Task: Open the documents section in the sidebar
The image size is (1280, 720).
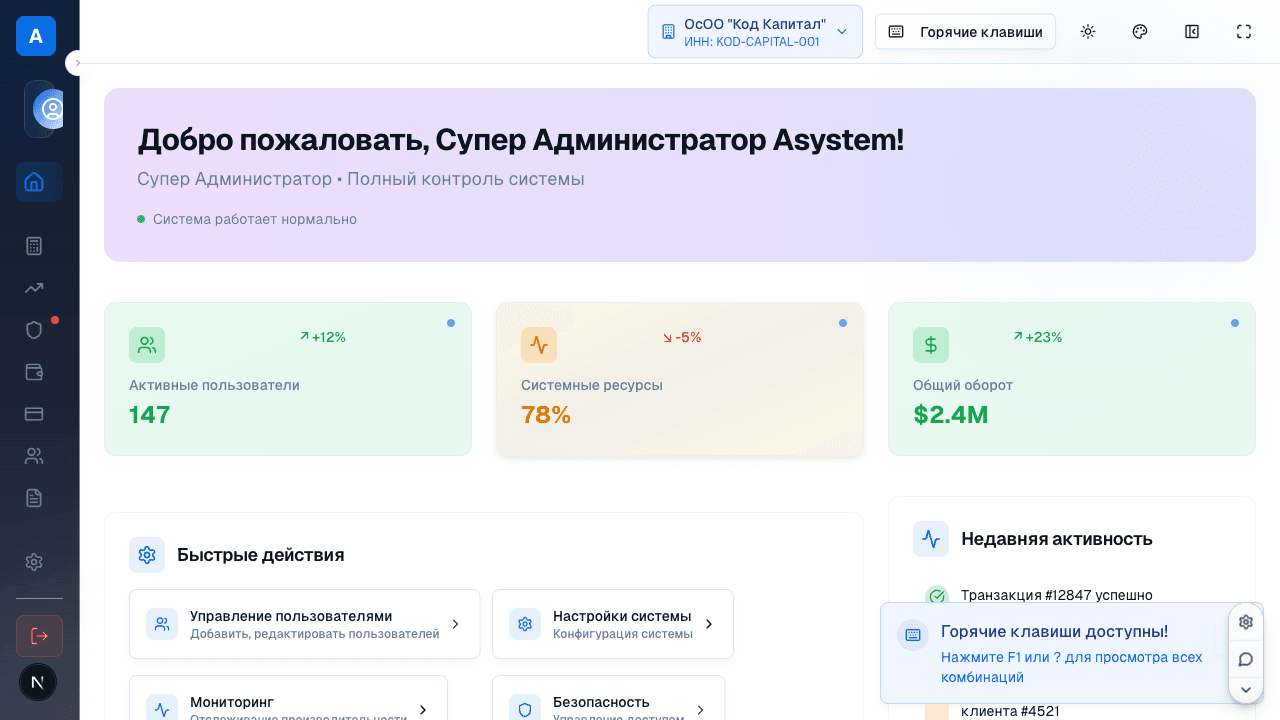Action: 34,497
